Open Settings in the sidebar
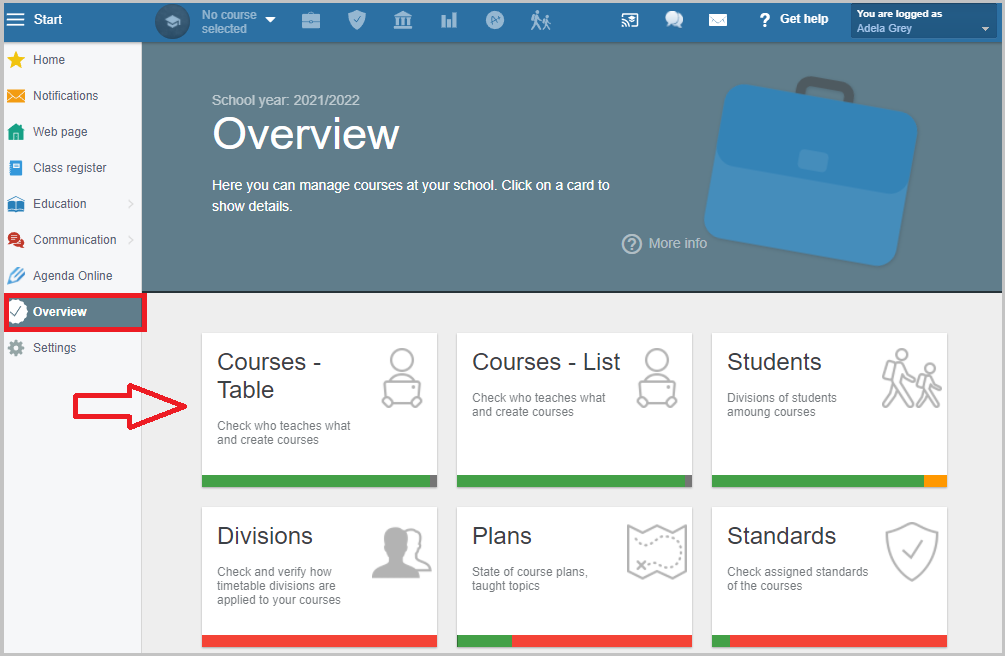This screenshot has width=1005, height=656. (72, 348)
